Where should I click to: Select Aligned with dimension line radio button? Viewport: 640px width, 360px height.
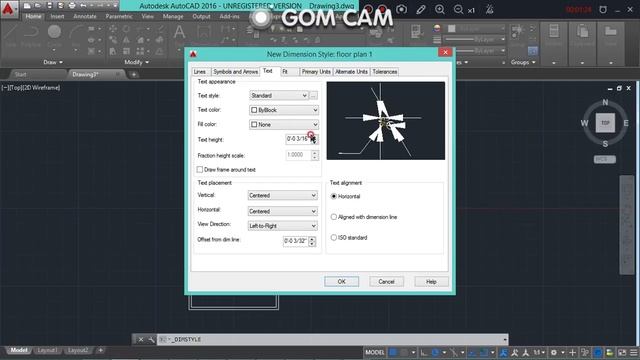pos(333,217)
